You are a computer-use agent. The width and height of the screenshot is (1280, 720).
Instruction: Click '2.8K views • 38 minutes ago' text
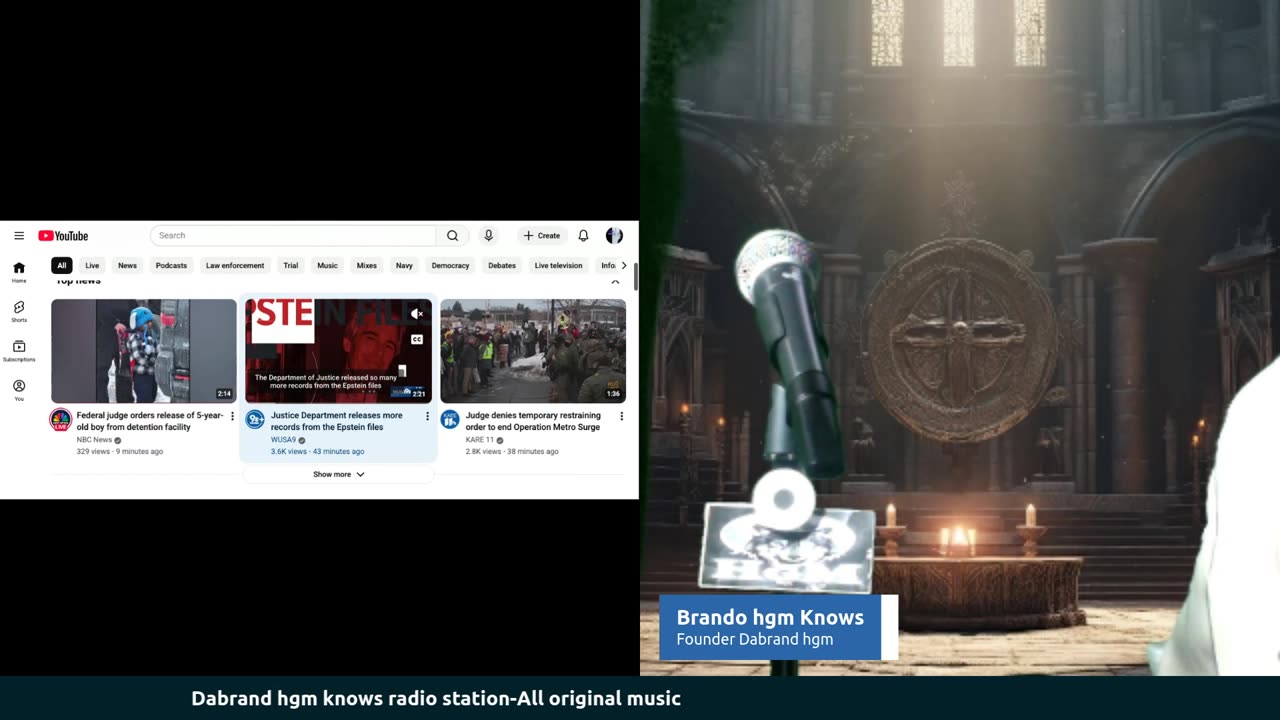(512, 452)
